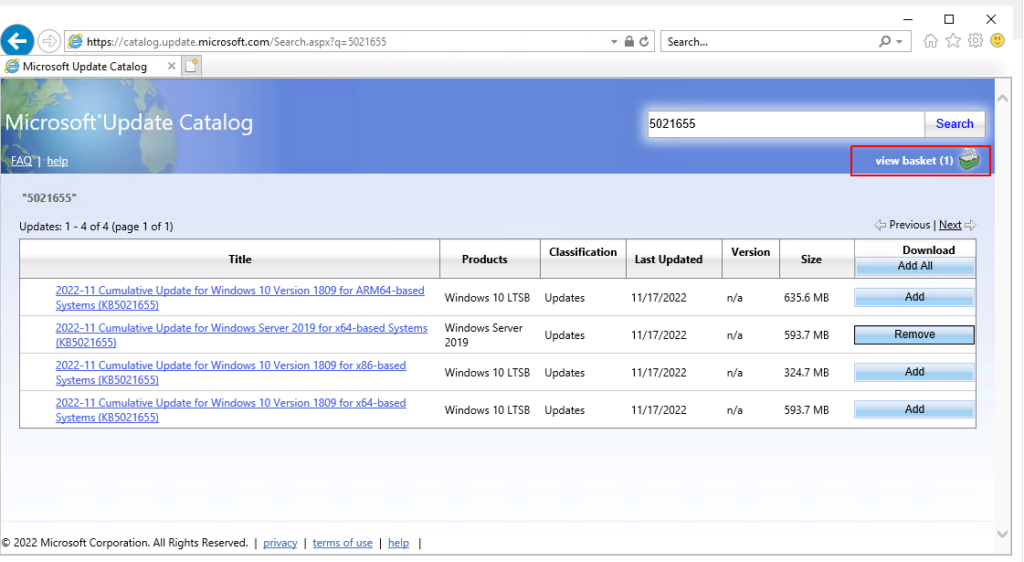Expand the address bar autocomplete dropdown
Screen dimensions: 1024x562
[614, 42]
